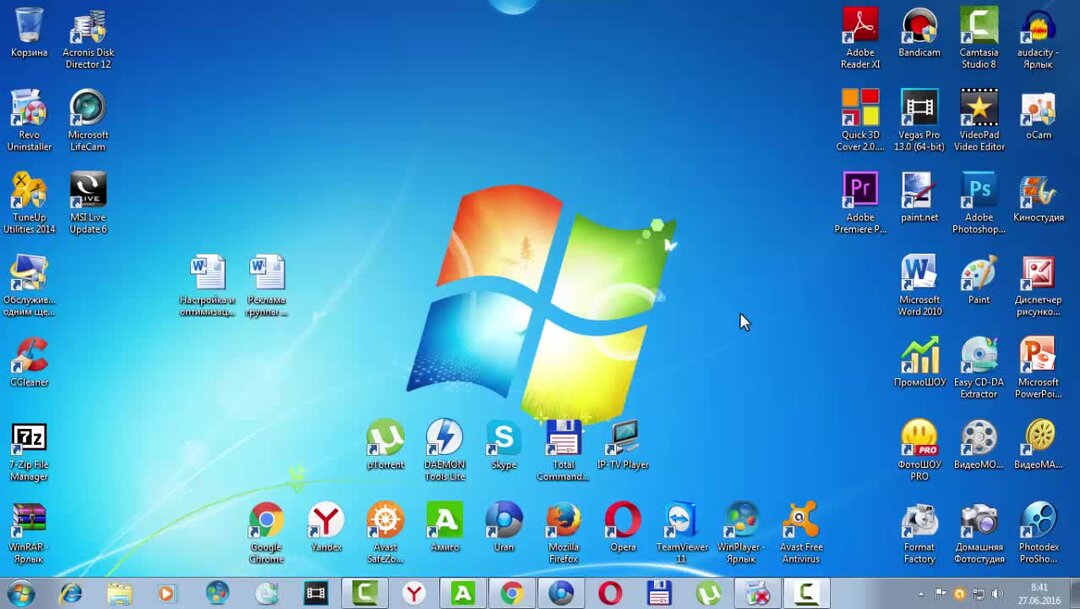Select the DAEMON Tools Lite icon
Viewport: 1080px width, 609px height.
click(444, 438)
